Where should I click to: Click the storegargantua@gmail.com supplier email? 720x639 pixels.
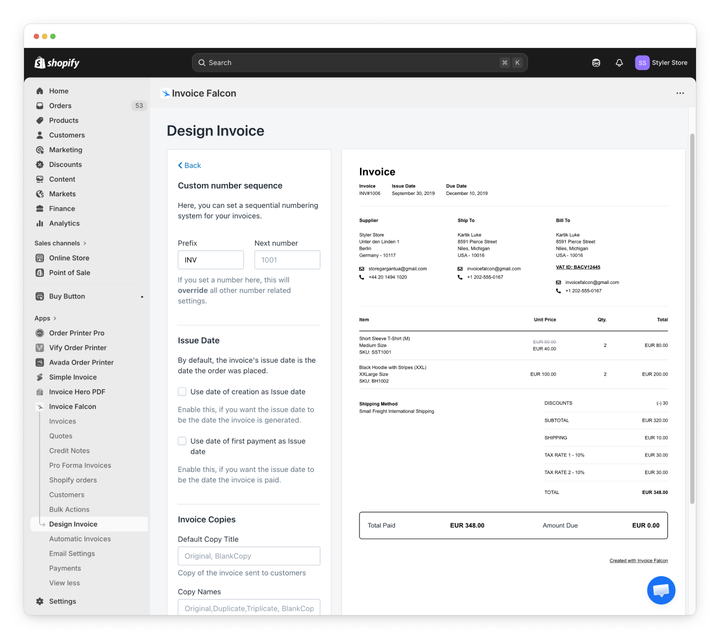398,269
